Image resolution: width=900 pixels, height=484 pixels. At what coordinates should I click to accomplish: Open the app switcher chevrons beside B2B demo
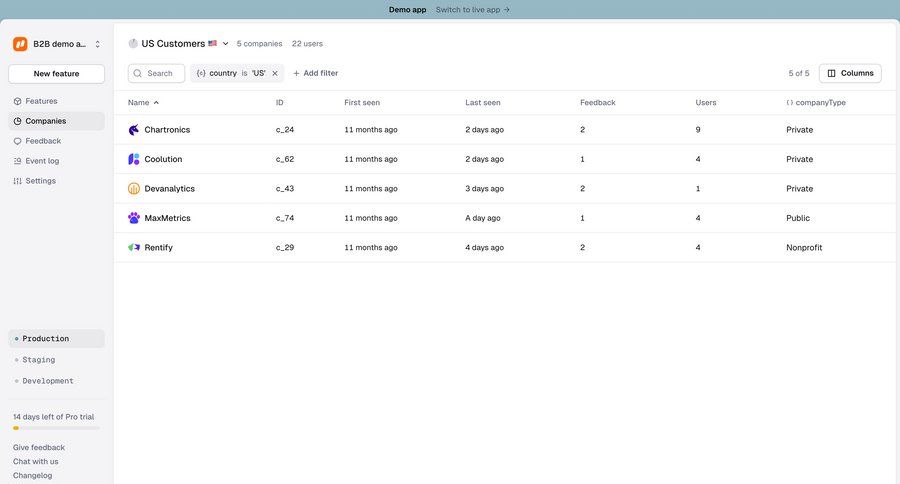pyautogui.click(x=98, y=44)
